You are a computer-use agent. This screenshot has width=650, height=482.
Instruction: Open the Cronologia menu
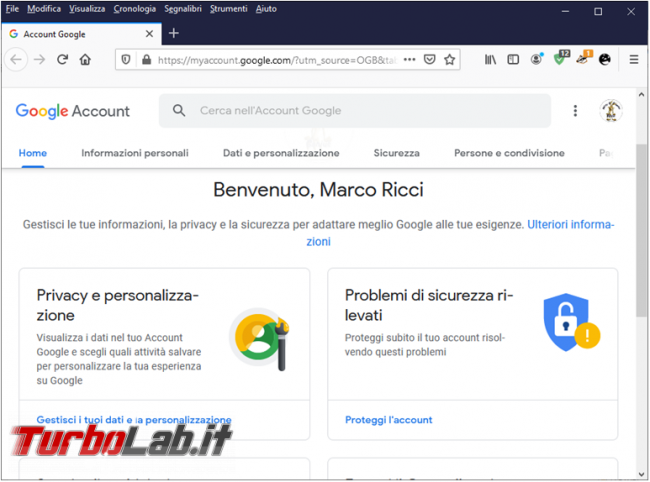pos(135,9)
